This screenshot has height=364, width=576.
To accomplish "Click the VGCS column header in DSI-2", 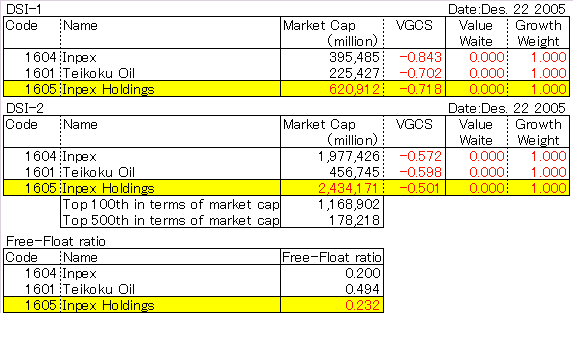I will (x=414, y=125).
